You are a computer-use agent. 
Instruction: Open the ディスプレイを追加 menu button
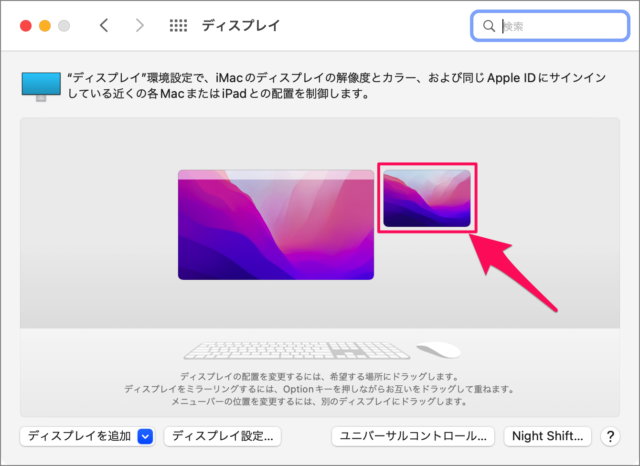pos(87,436)
